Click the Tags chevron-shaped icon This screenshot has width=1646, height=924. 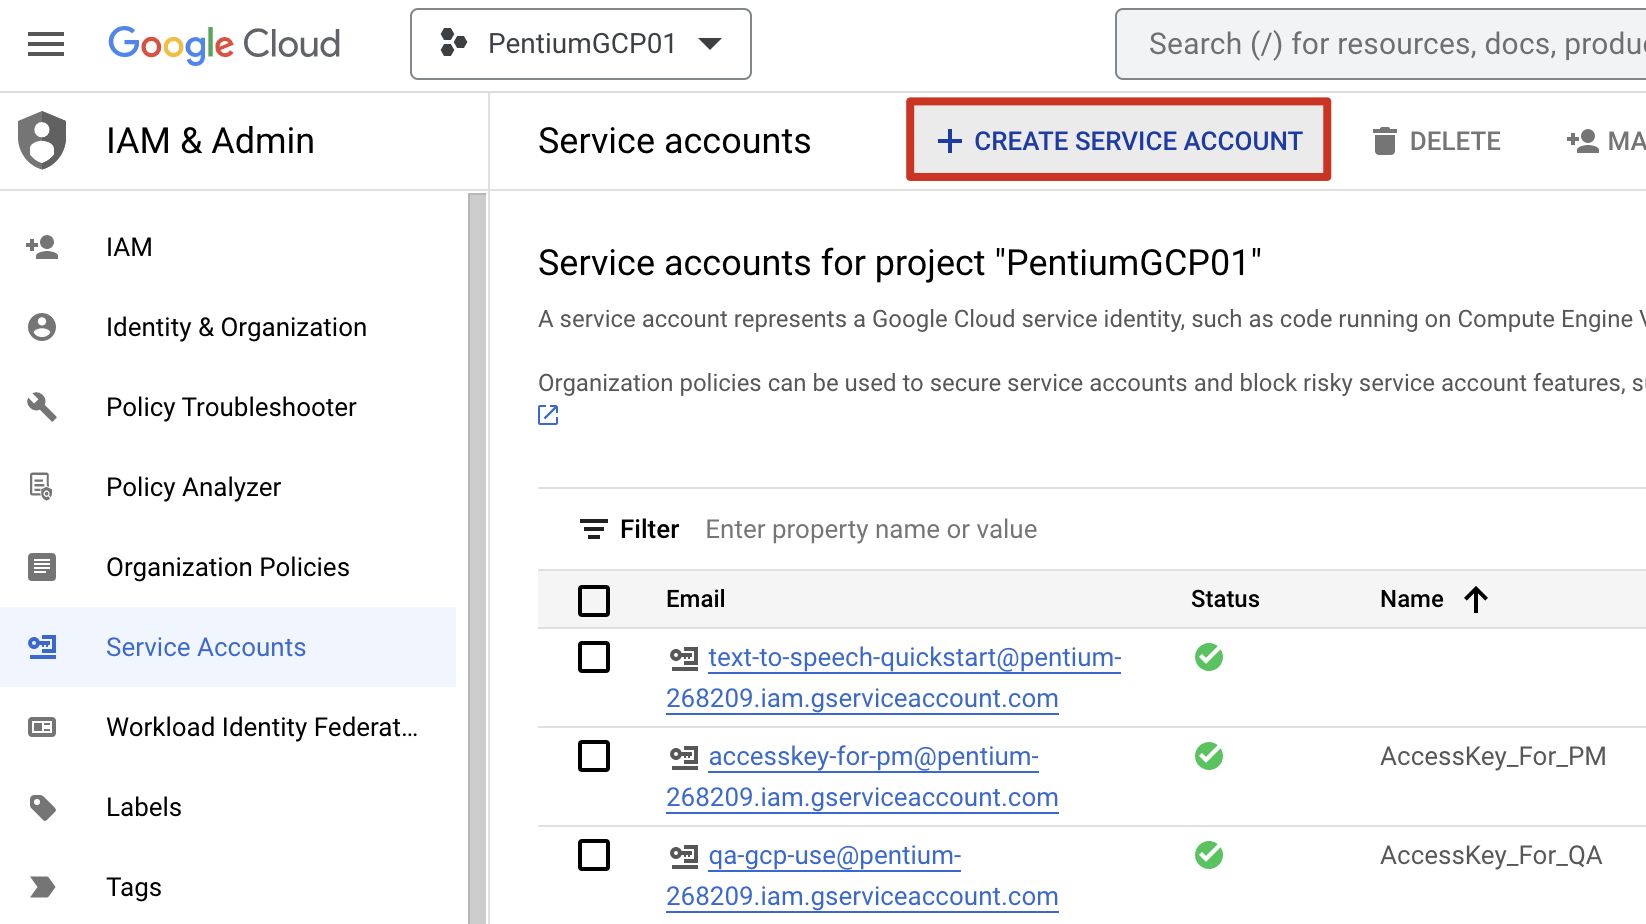click(42, 887)
